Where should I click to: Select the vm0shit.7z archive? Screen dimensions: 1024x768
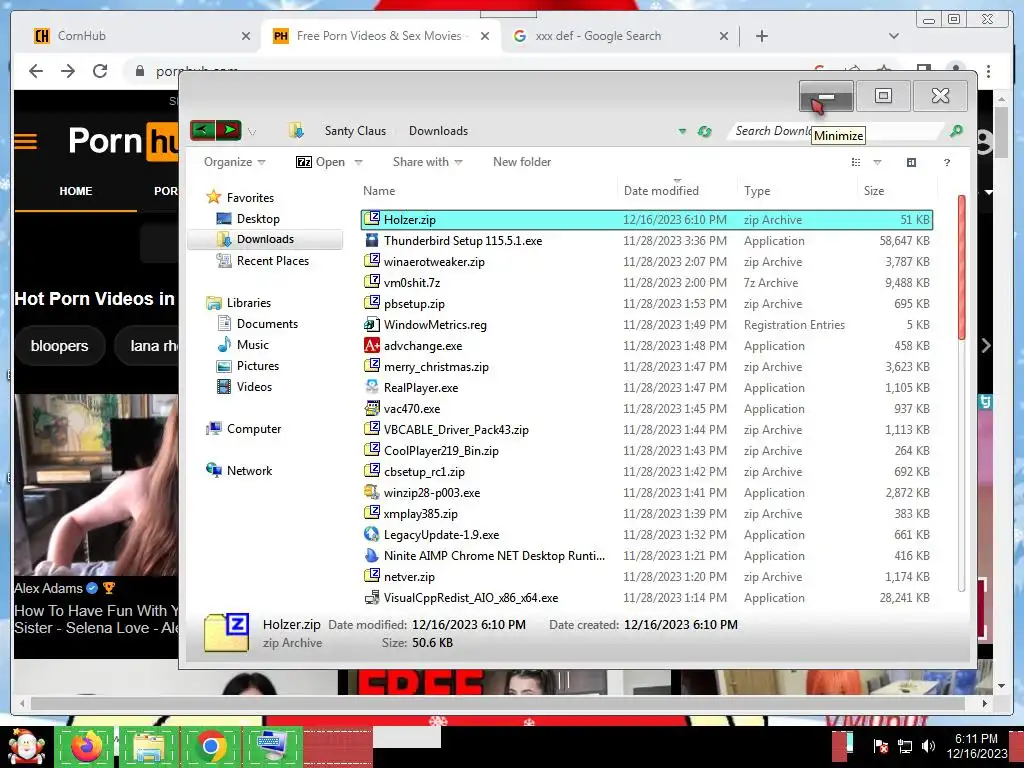click(412, 283)
